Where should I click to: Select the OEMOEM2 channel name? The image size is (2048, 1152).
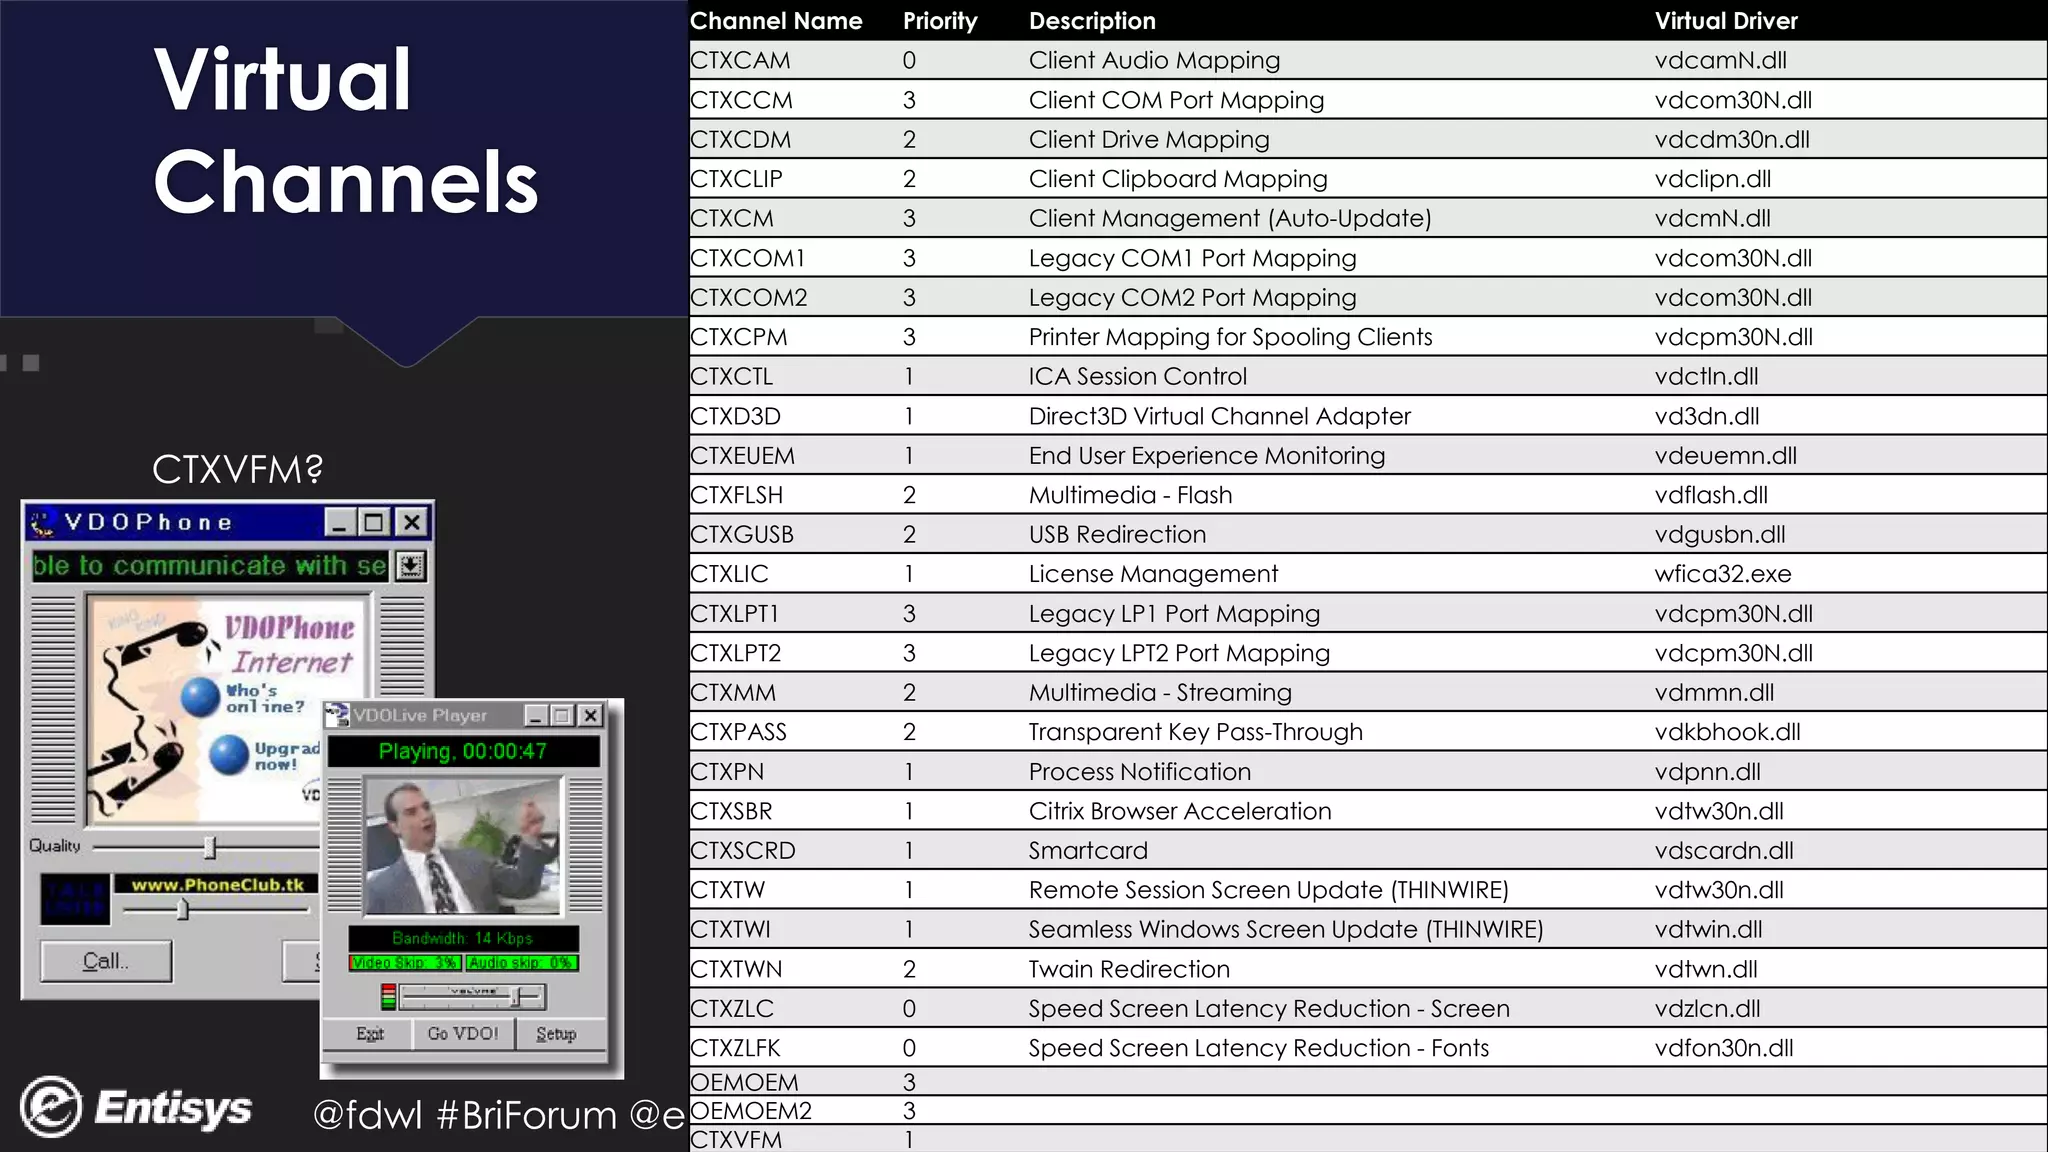coord(751,1111)
